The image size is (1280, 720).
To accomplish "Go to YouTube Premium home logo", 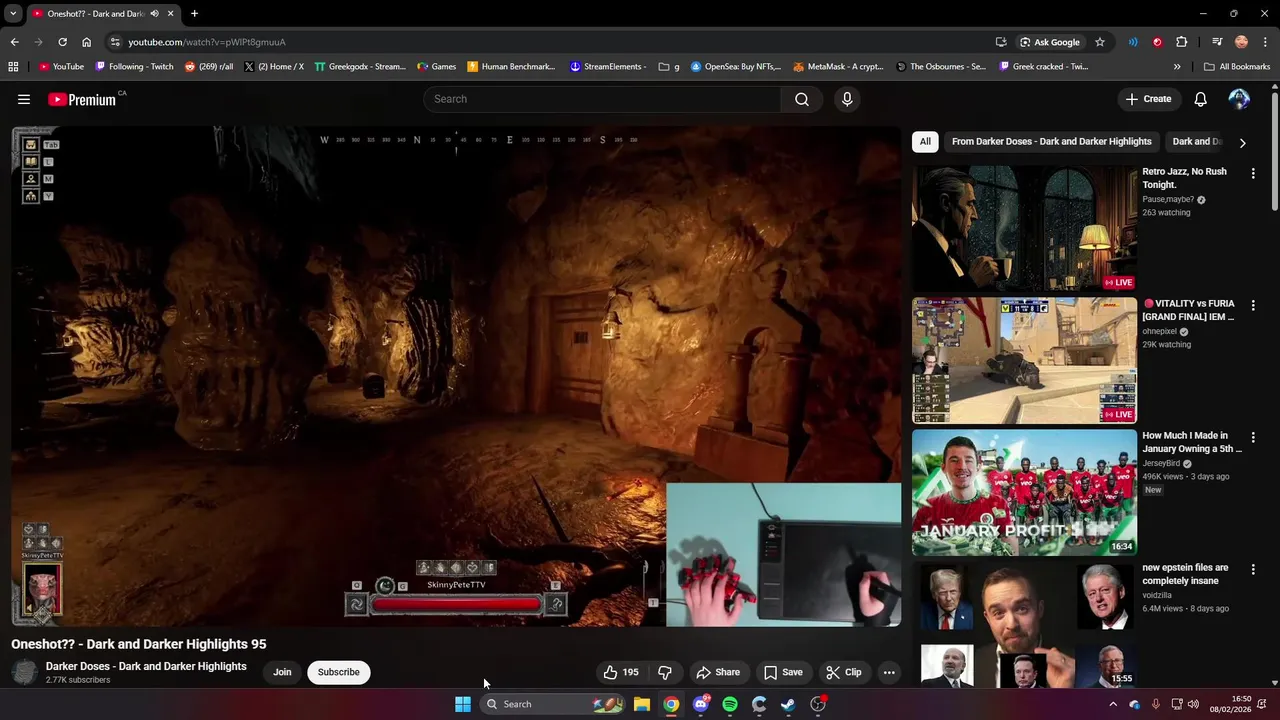I will [x=84, y=99].
